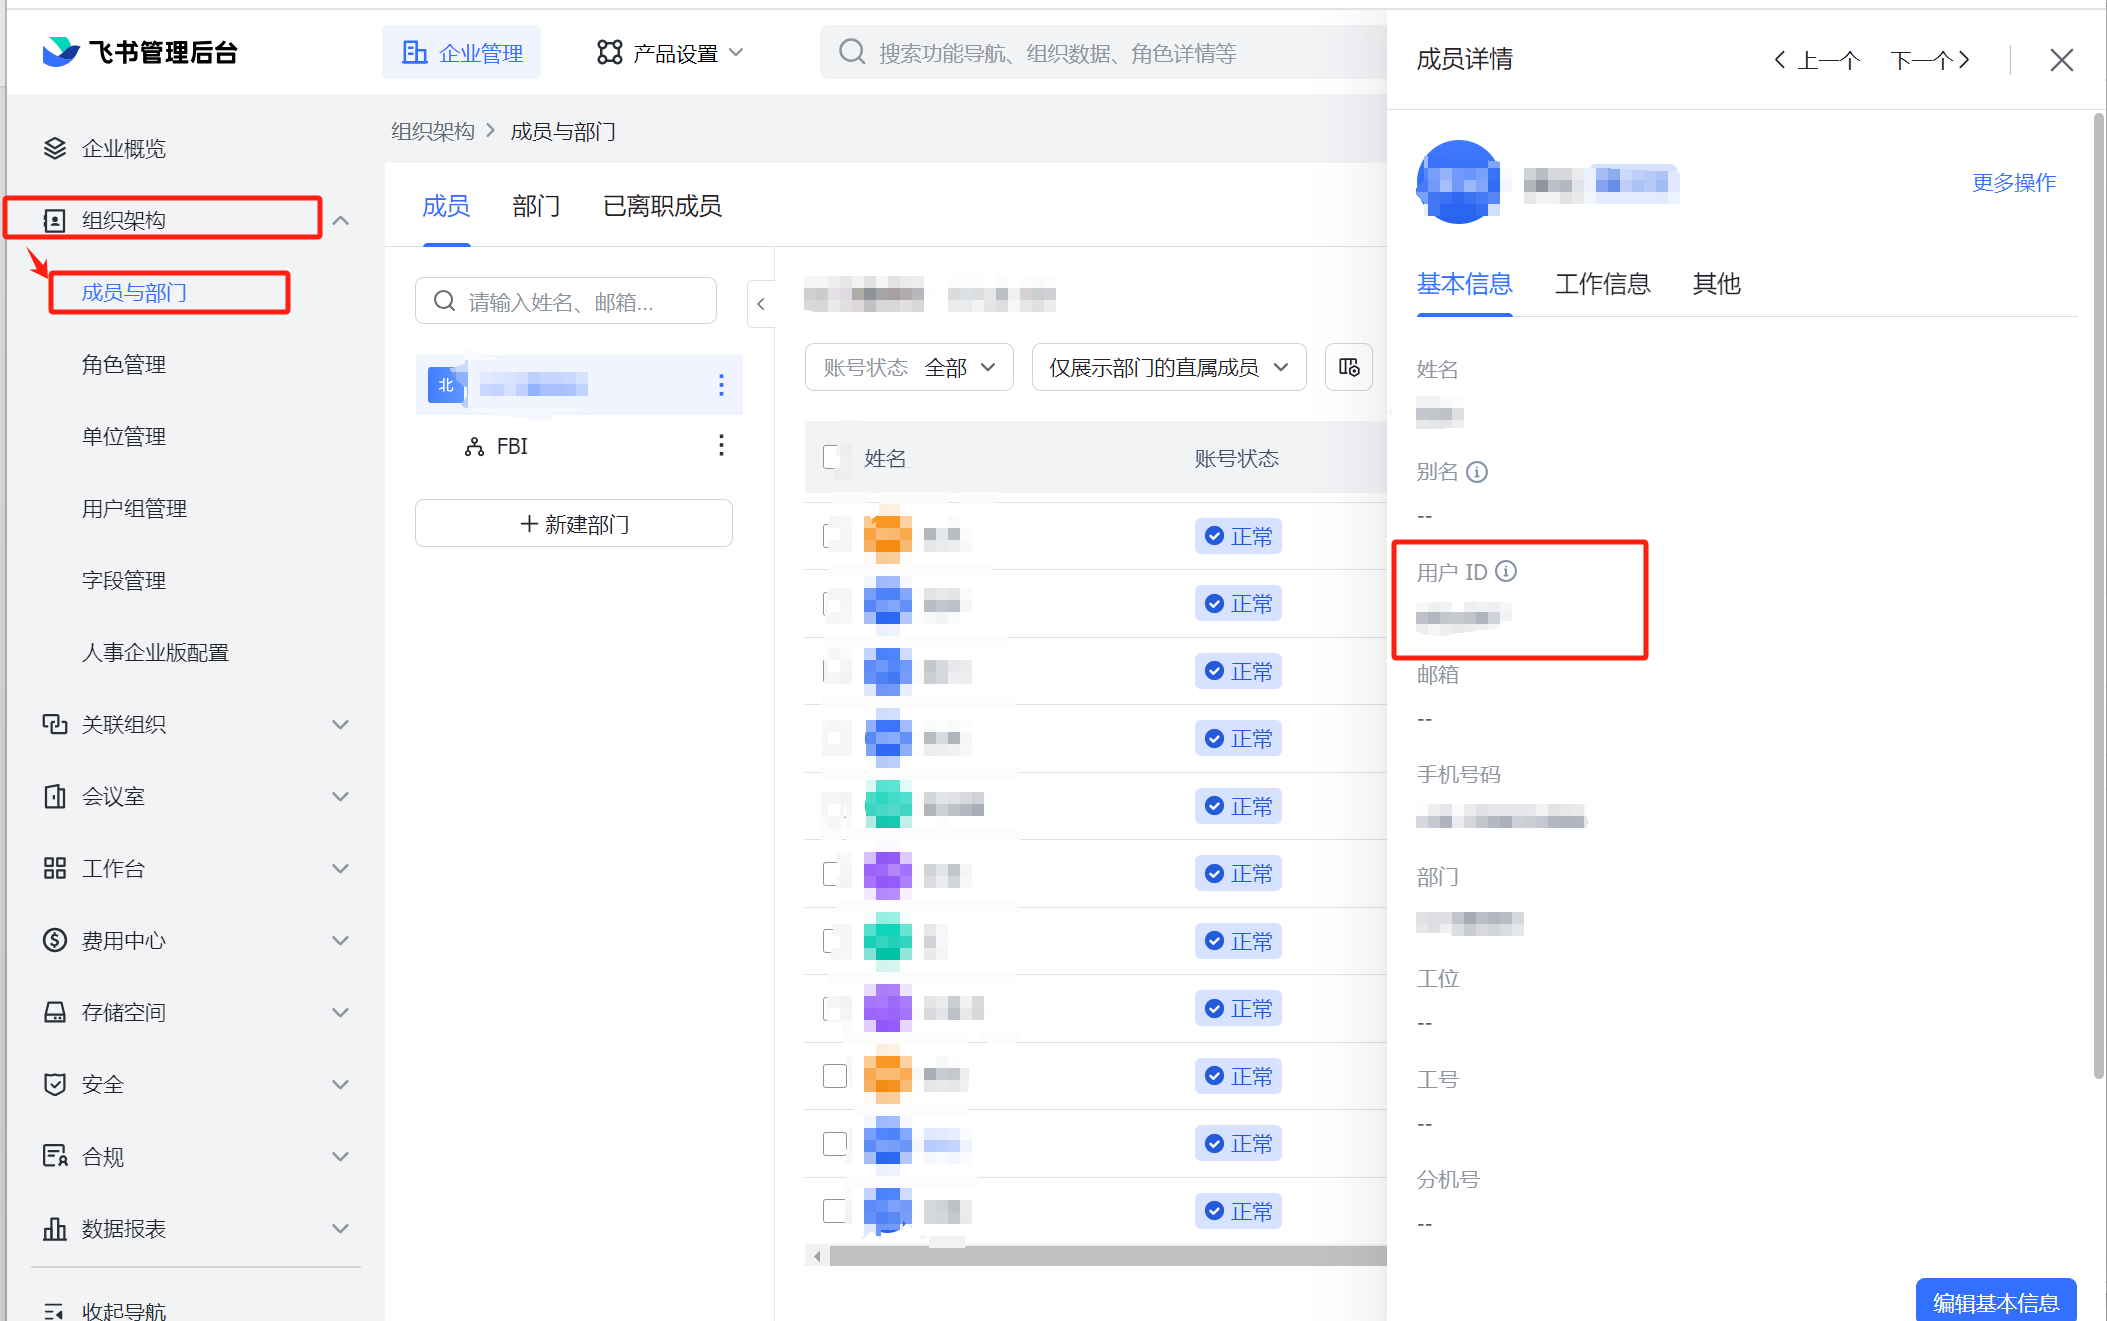
Task: Open the 已离职成员 tab
Action: (662, 206)
